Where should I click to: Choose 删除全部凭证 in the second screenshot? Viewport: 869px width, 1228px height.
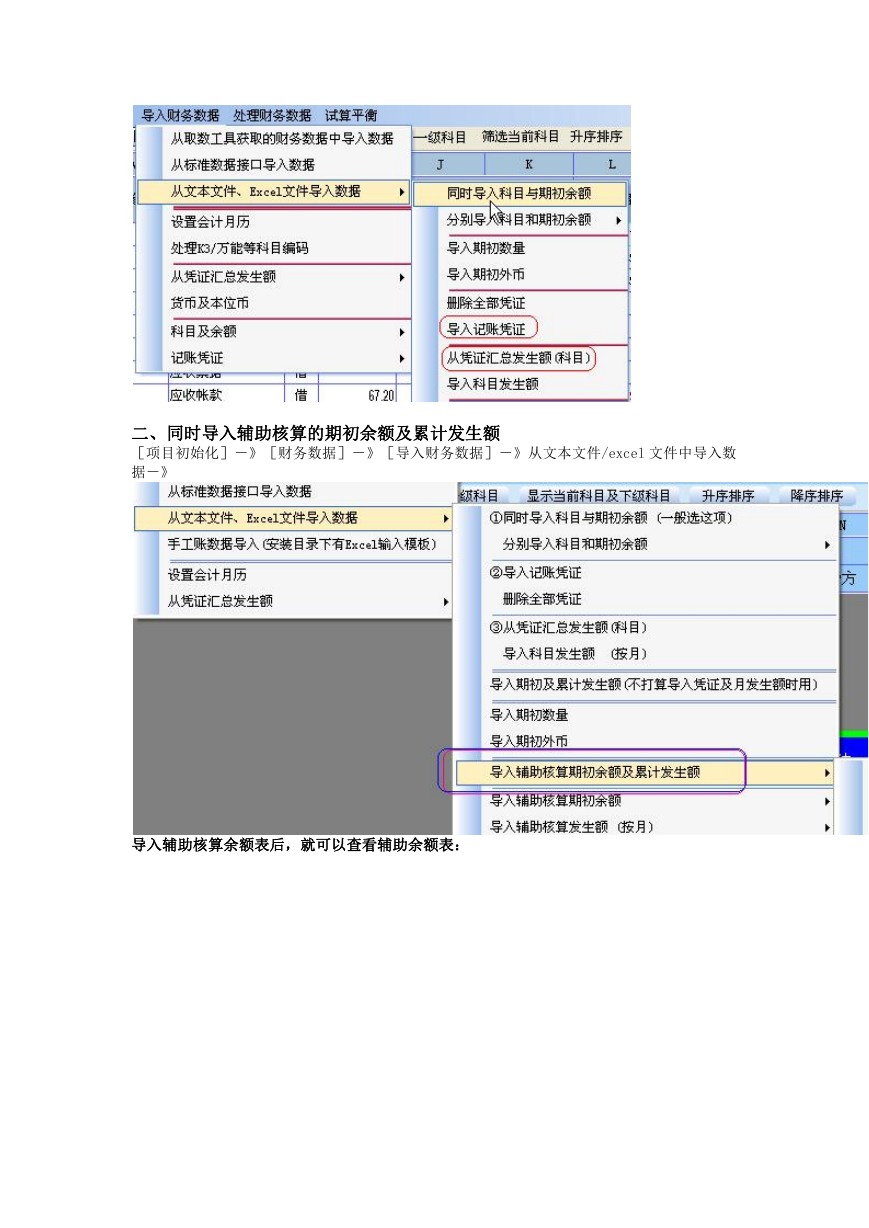pyautogui.click(x=647, y=599)
